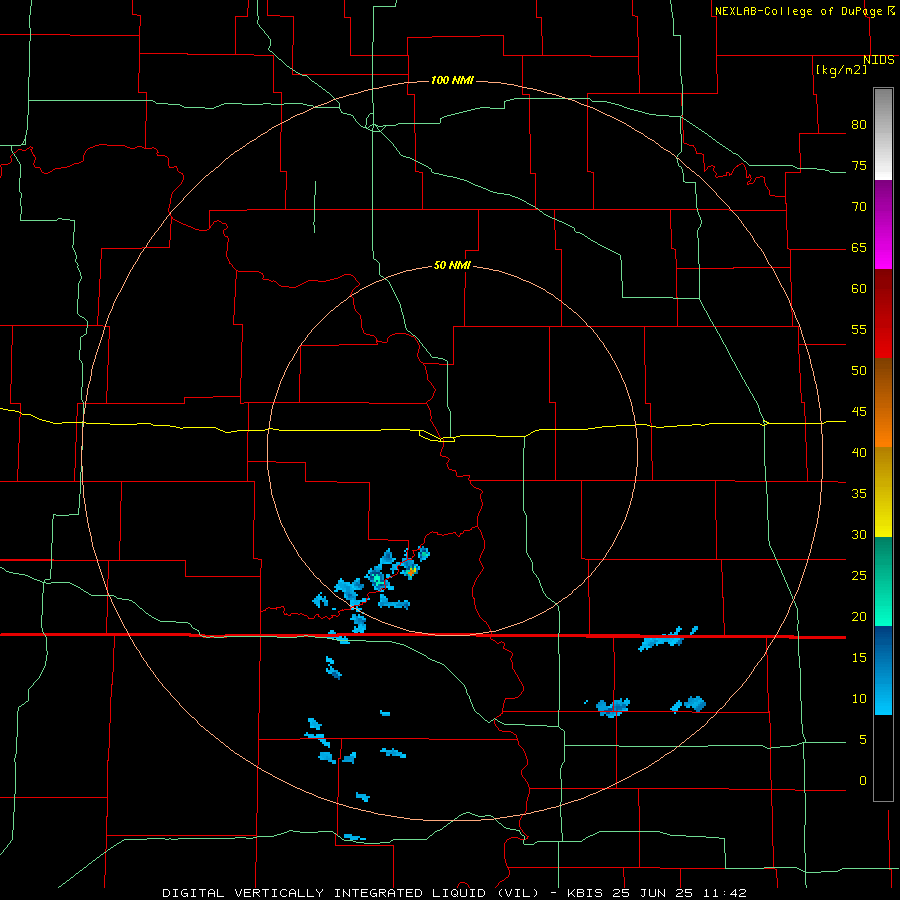Click the 45 value on the color scale
900x900 pixels.
point(859,412)
